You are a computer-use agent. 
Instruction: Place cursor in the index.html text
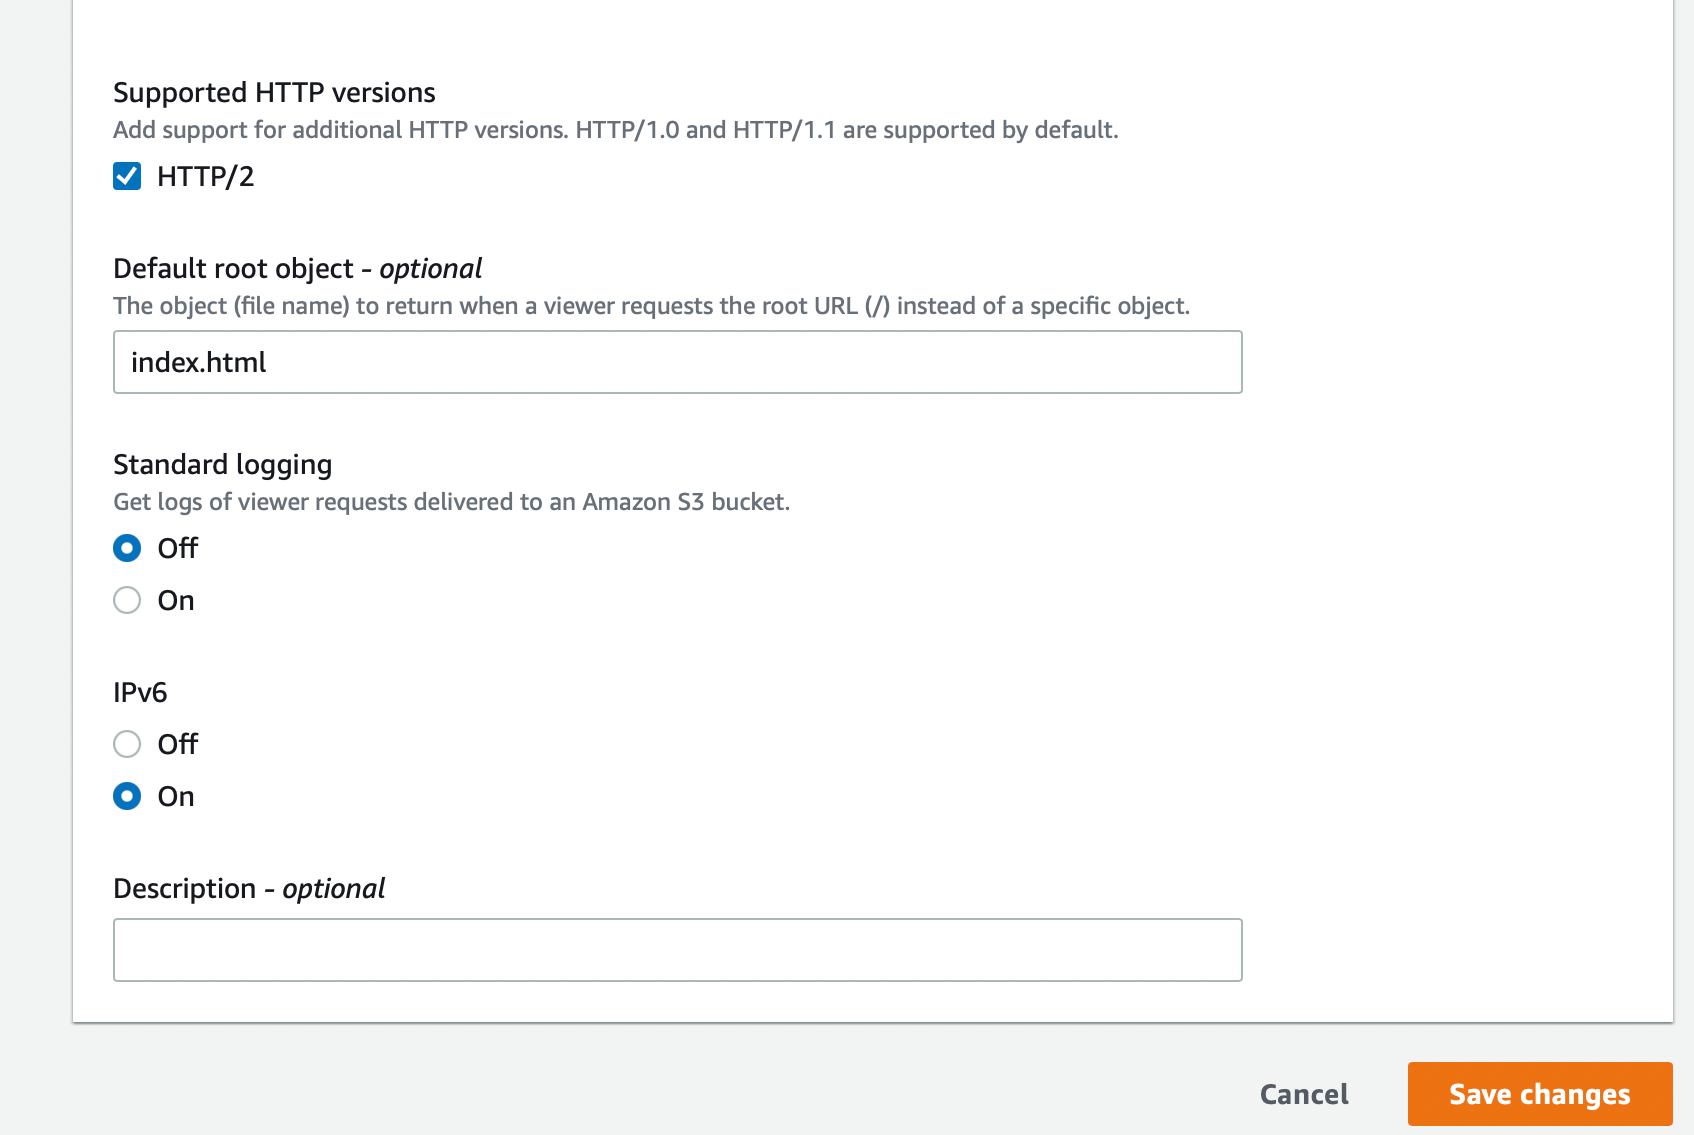coord(198,362)
